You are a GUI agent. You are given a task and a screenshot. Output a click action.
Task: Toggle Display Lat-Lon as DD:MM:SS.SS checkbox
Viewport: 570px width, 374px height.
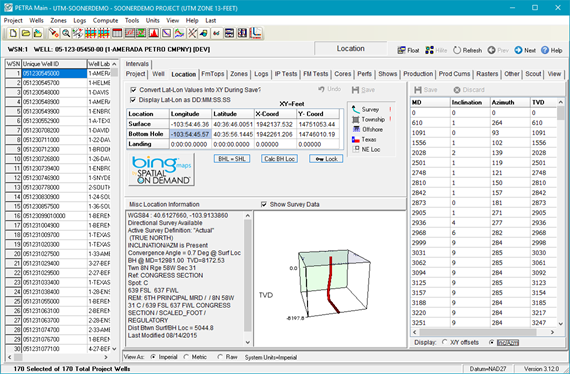(133, 100)
